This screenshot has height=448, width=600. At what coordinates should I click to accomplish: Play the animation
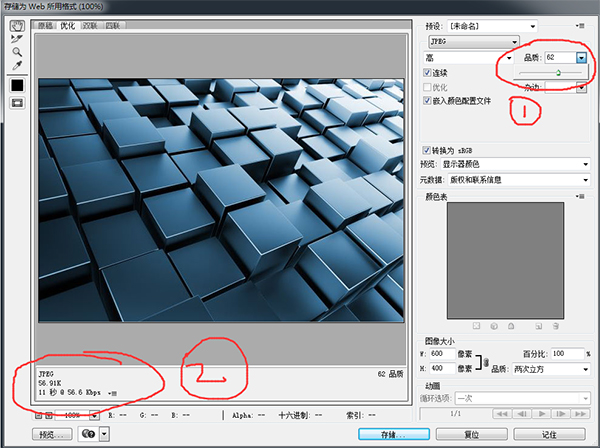tap(541, 414)
